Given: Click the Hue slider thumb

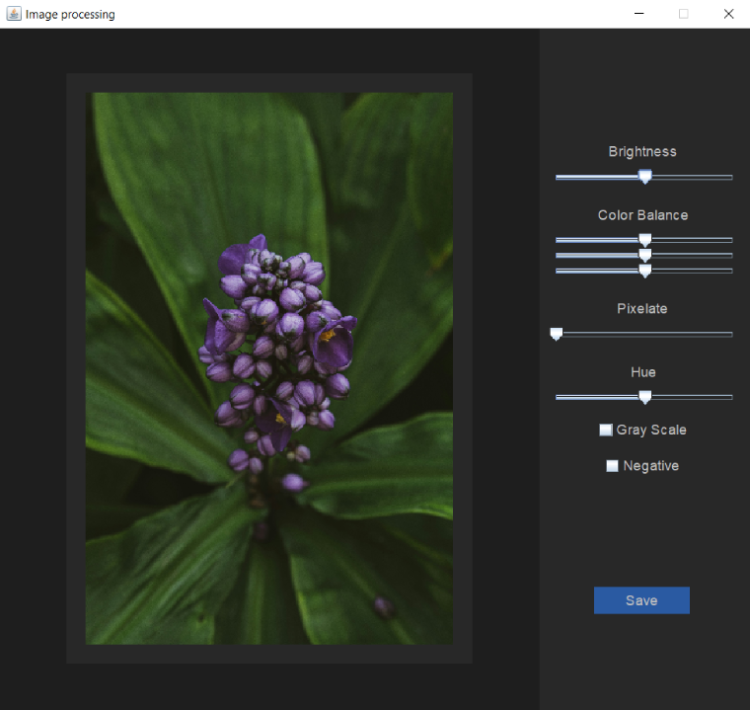Looking at the screenshot, I should pos(645,397).
